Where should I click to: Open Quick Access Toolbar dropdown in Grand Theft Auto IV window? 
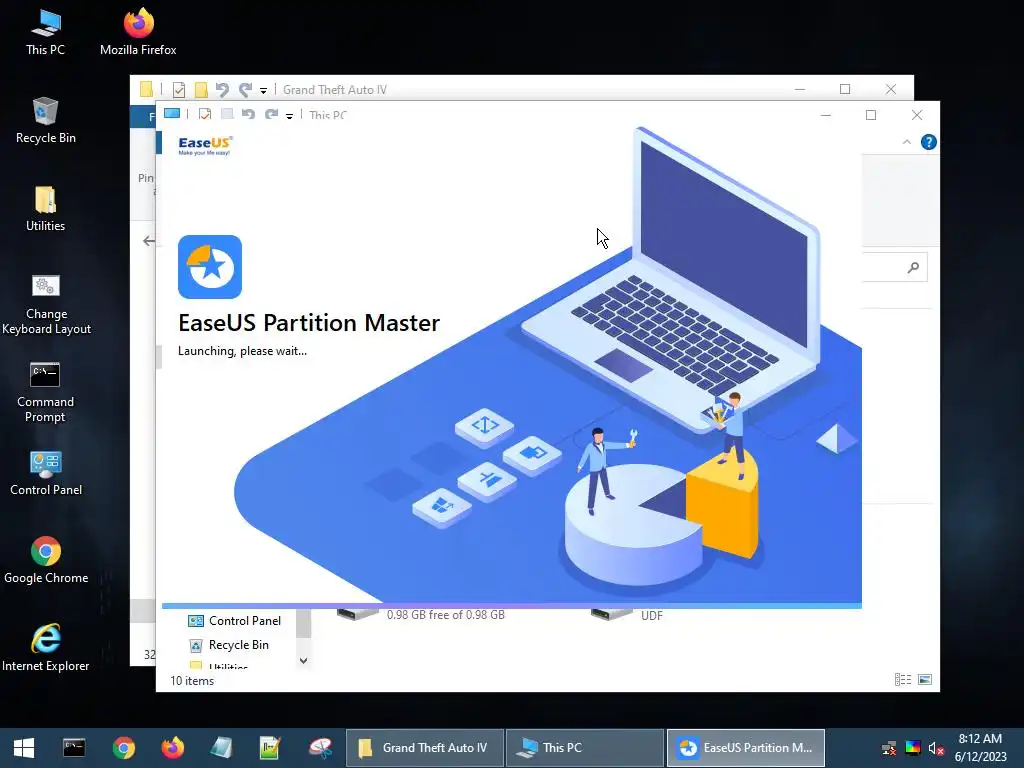(263, 91)
